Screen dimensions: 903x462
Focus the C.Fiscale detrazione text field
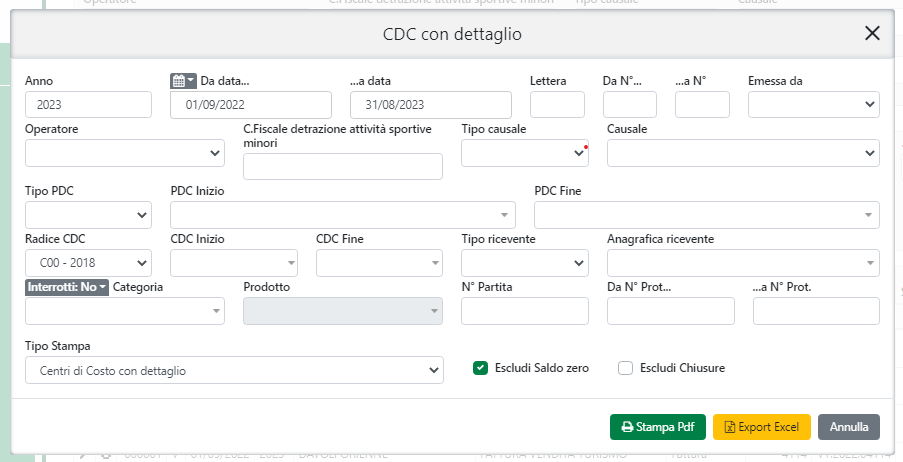pyautogui.click(x=343, y=167)
